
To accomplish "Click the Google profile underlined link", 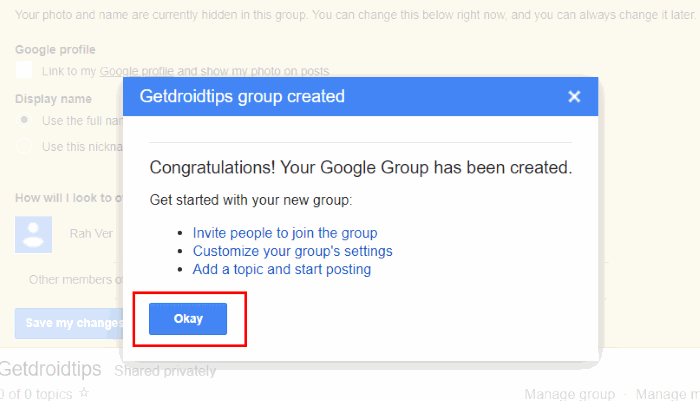I will point(136,71).
